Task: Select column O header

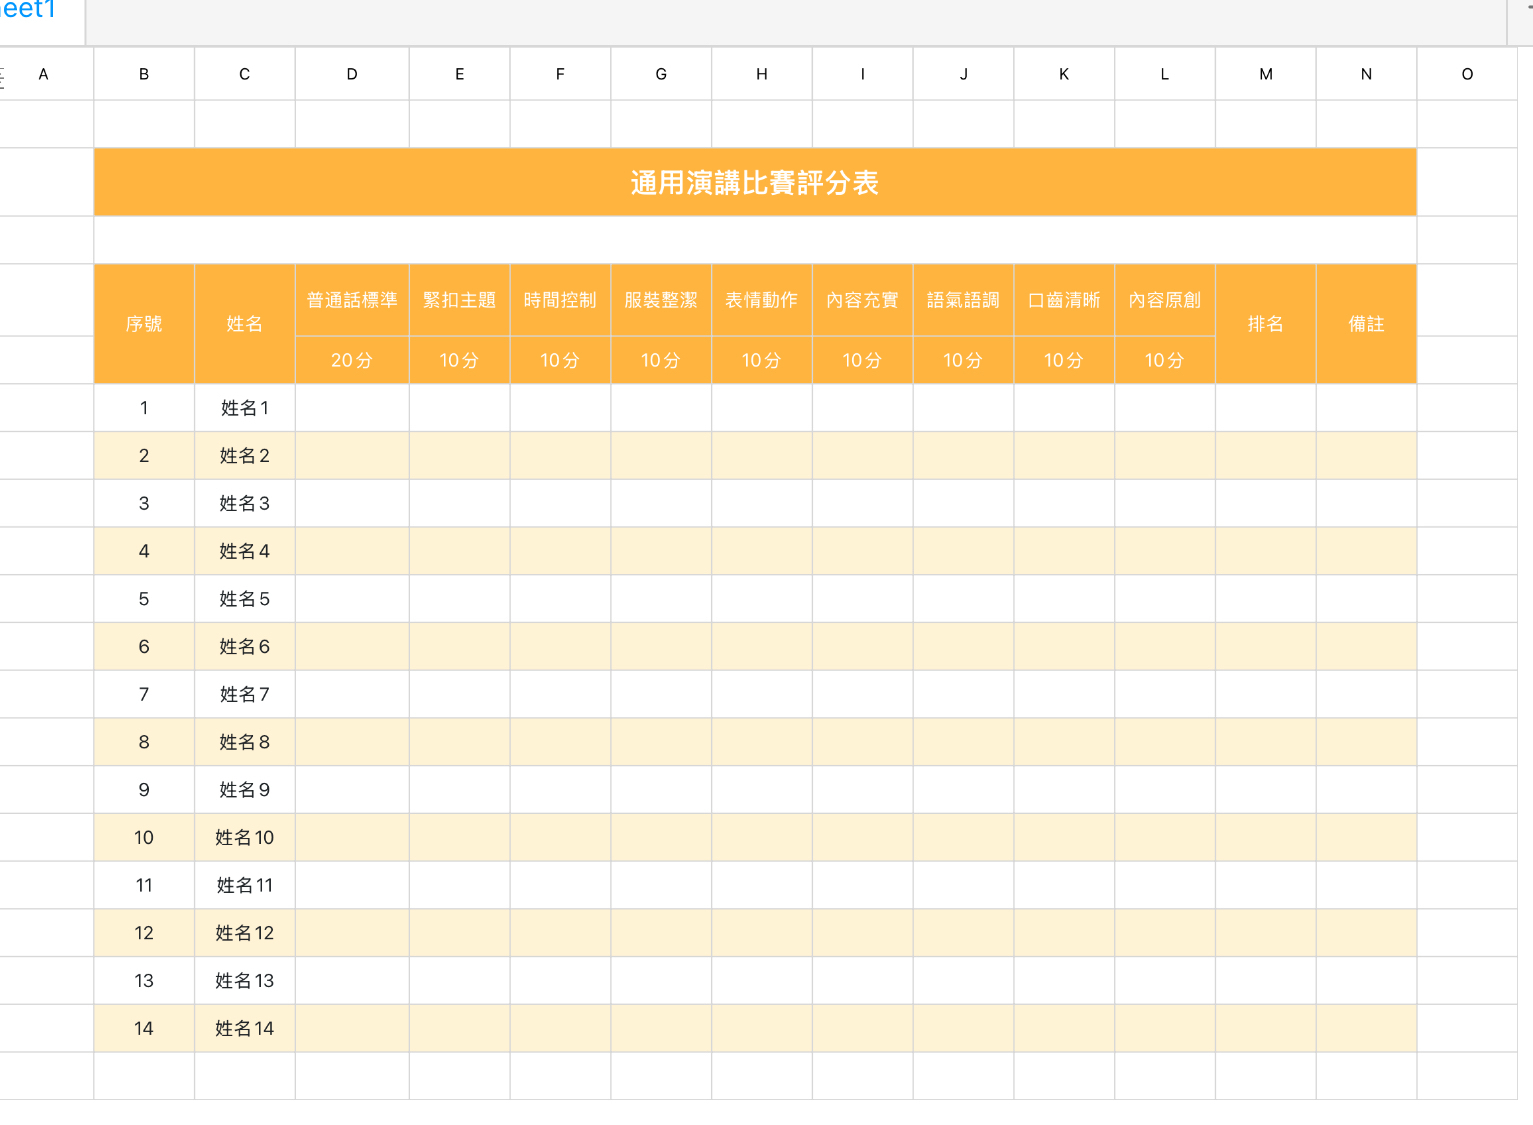Action: [x=1467, y=74]
